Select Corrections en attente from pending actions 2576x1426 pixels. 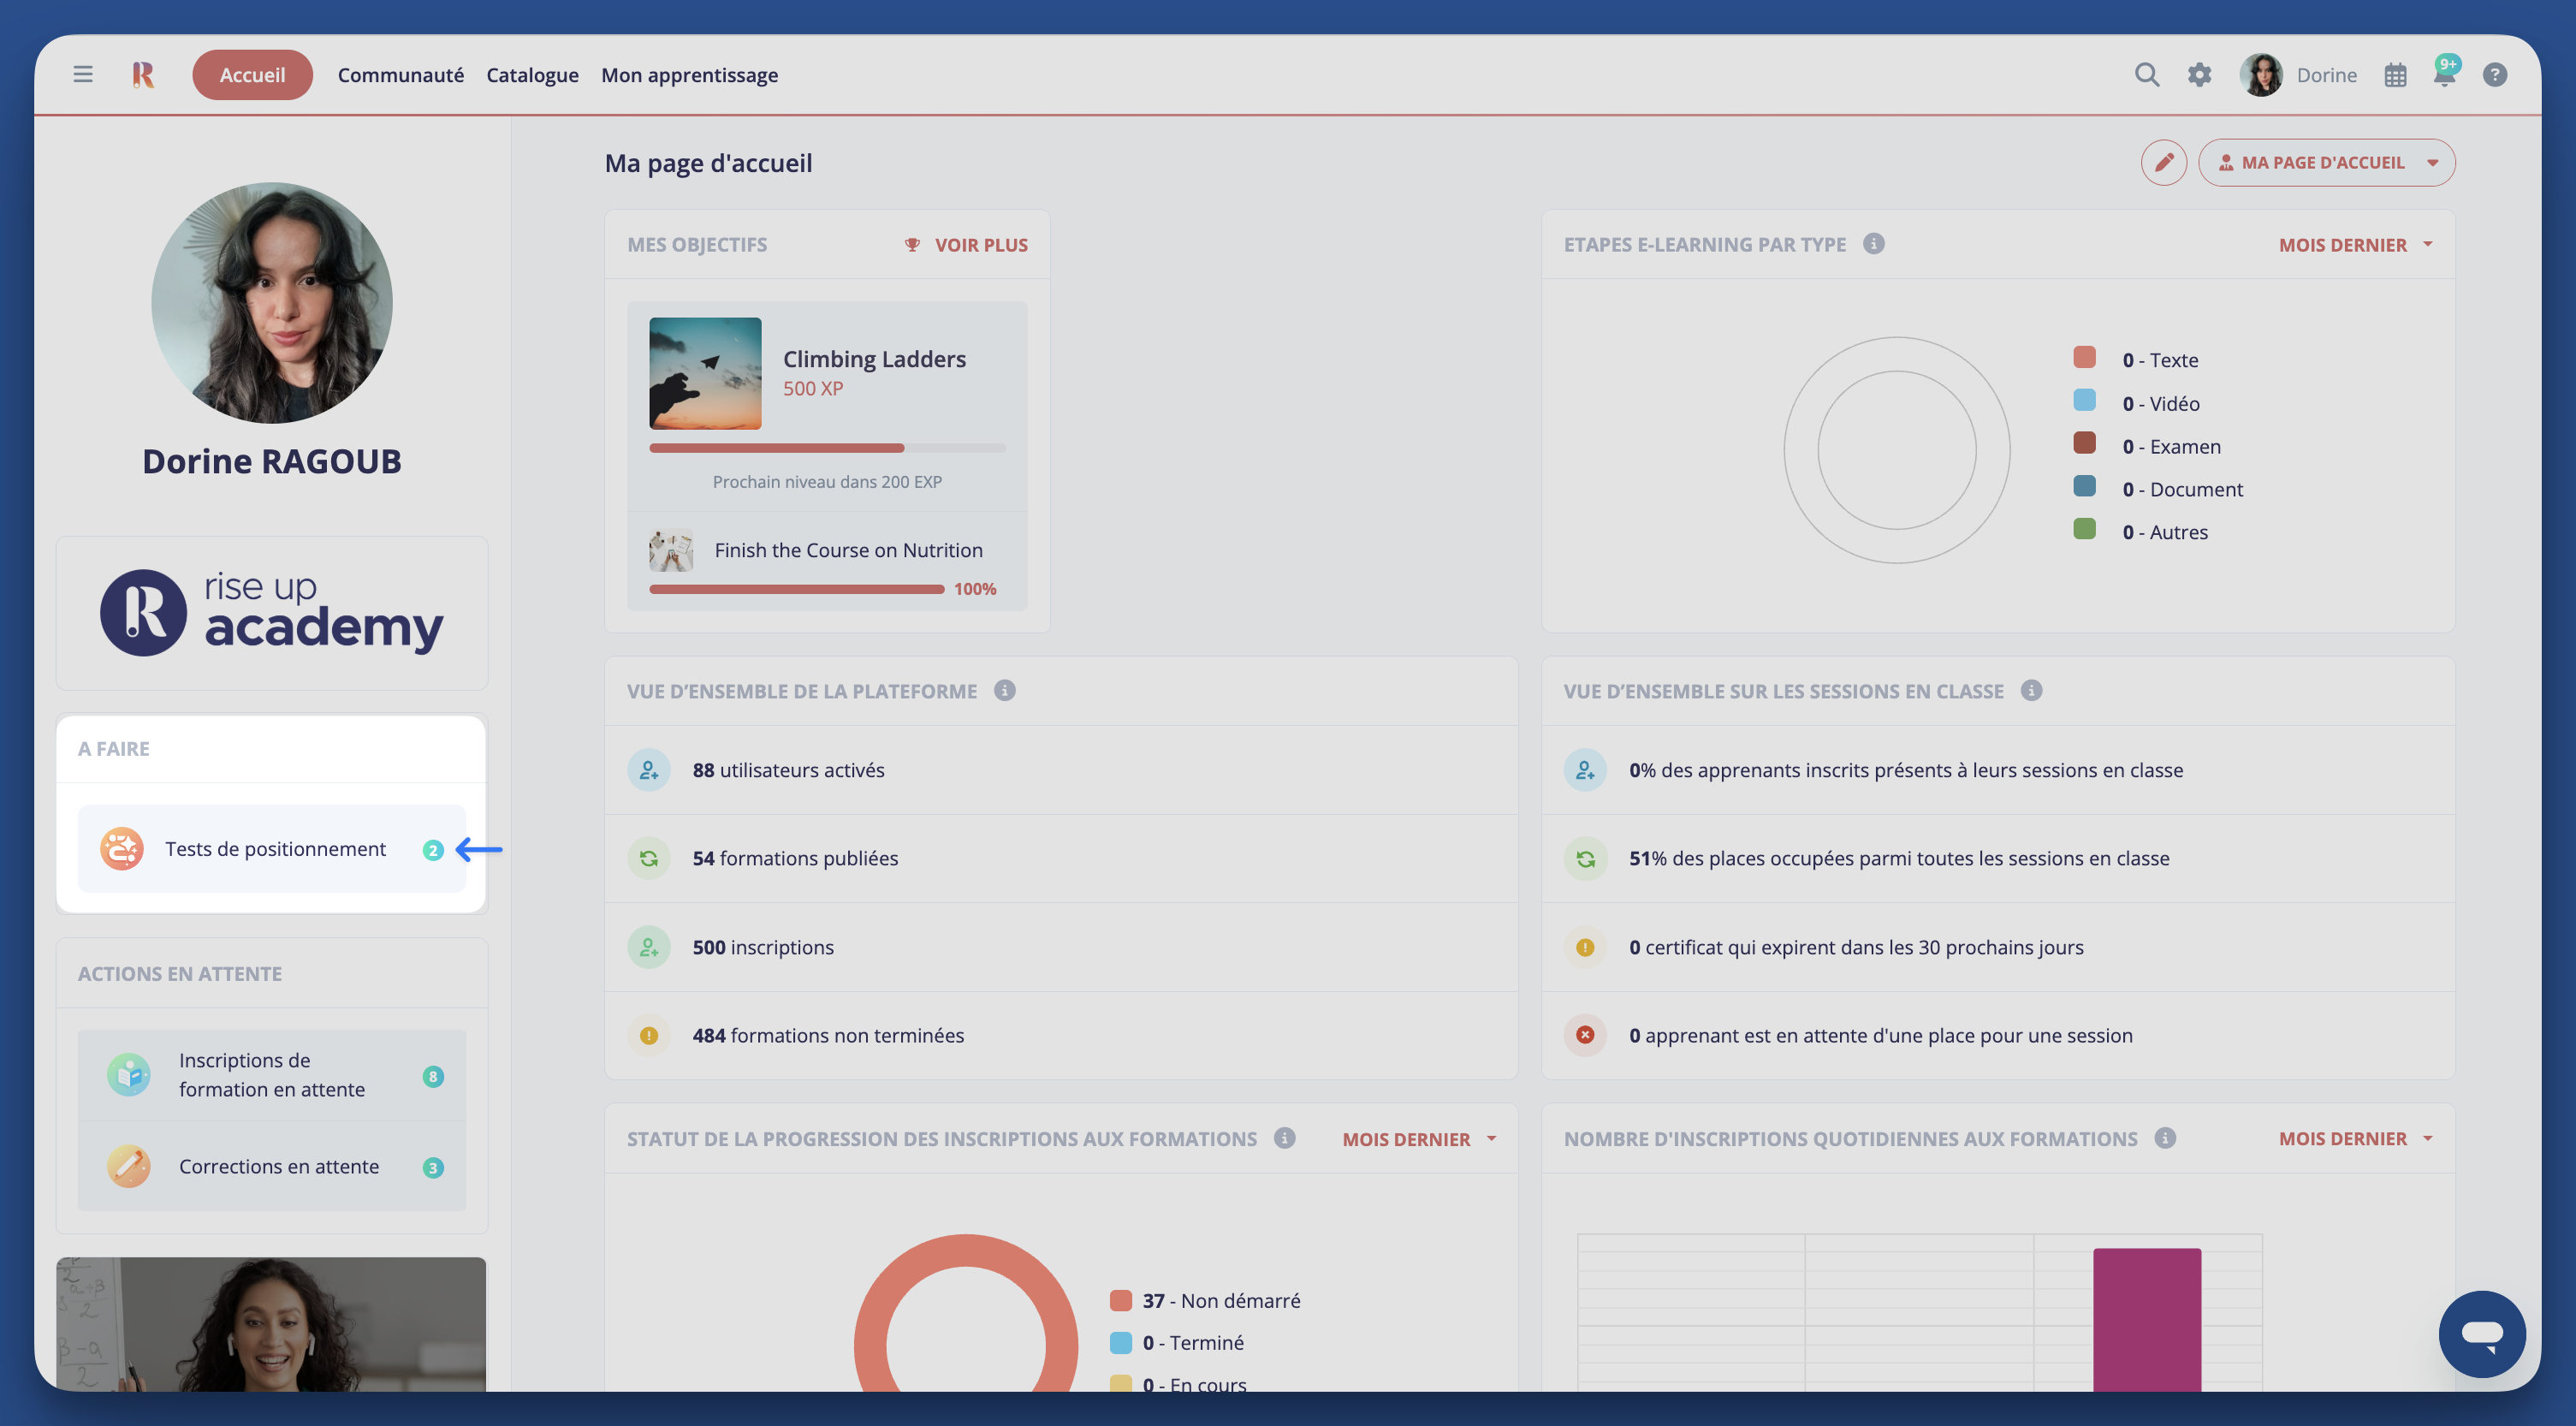pos(279,1166)
